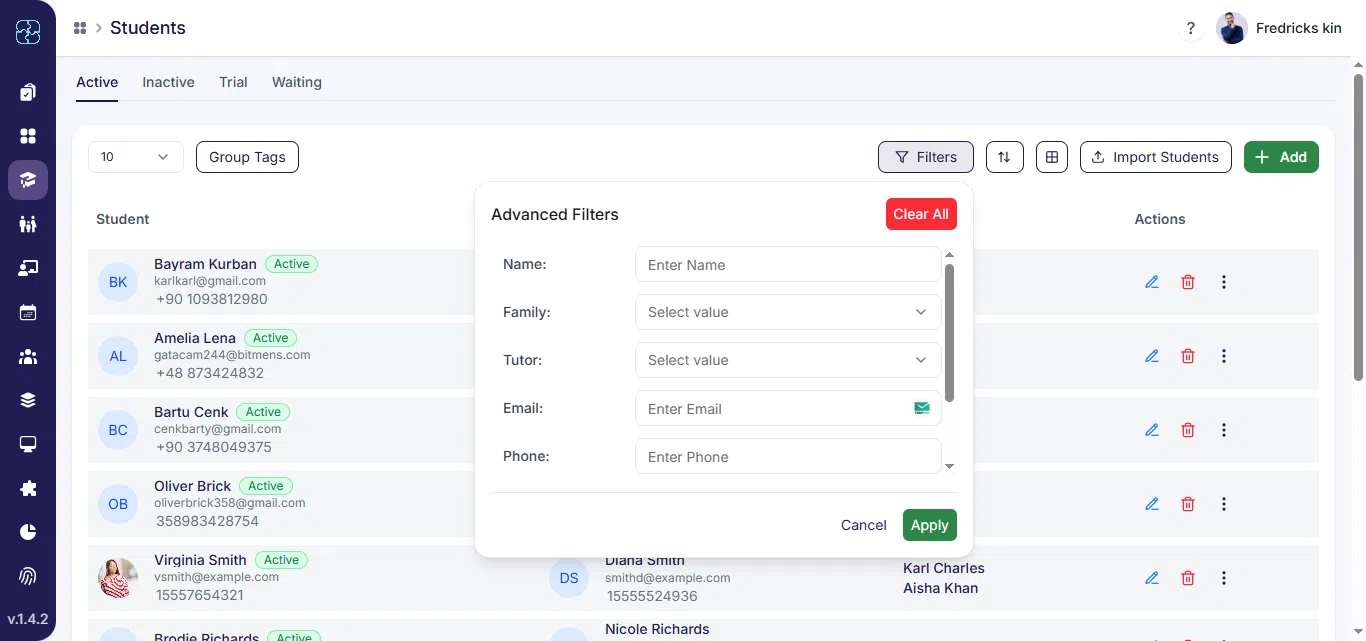The height and width of the screenshot is (641, 1366).
Task: Open the families icon in sidebar
Action: tap(28, 224)
